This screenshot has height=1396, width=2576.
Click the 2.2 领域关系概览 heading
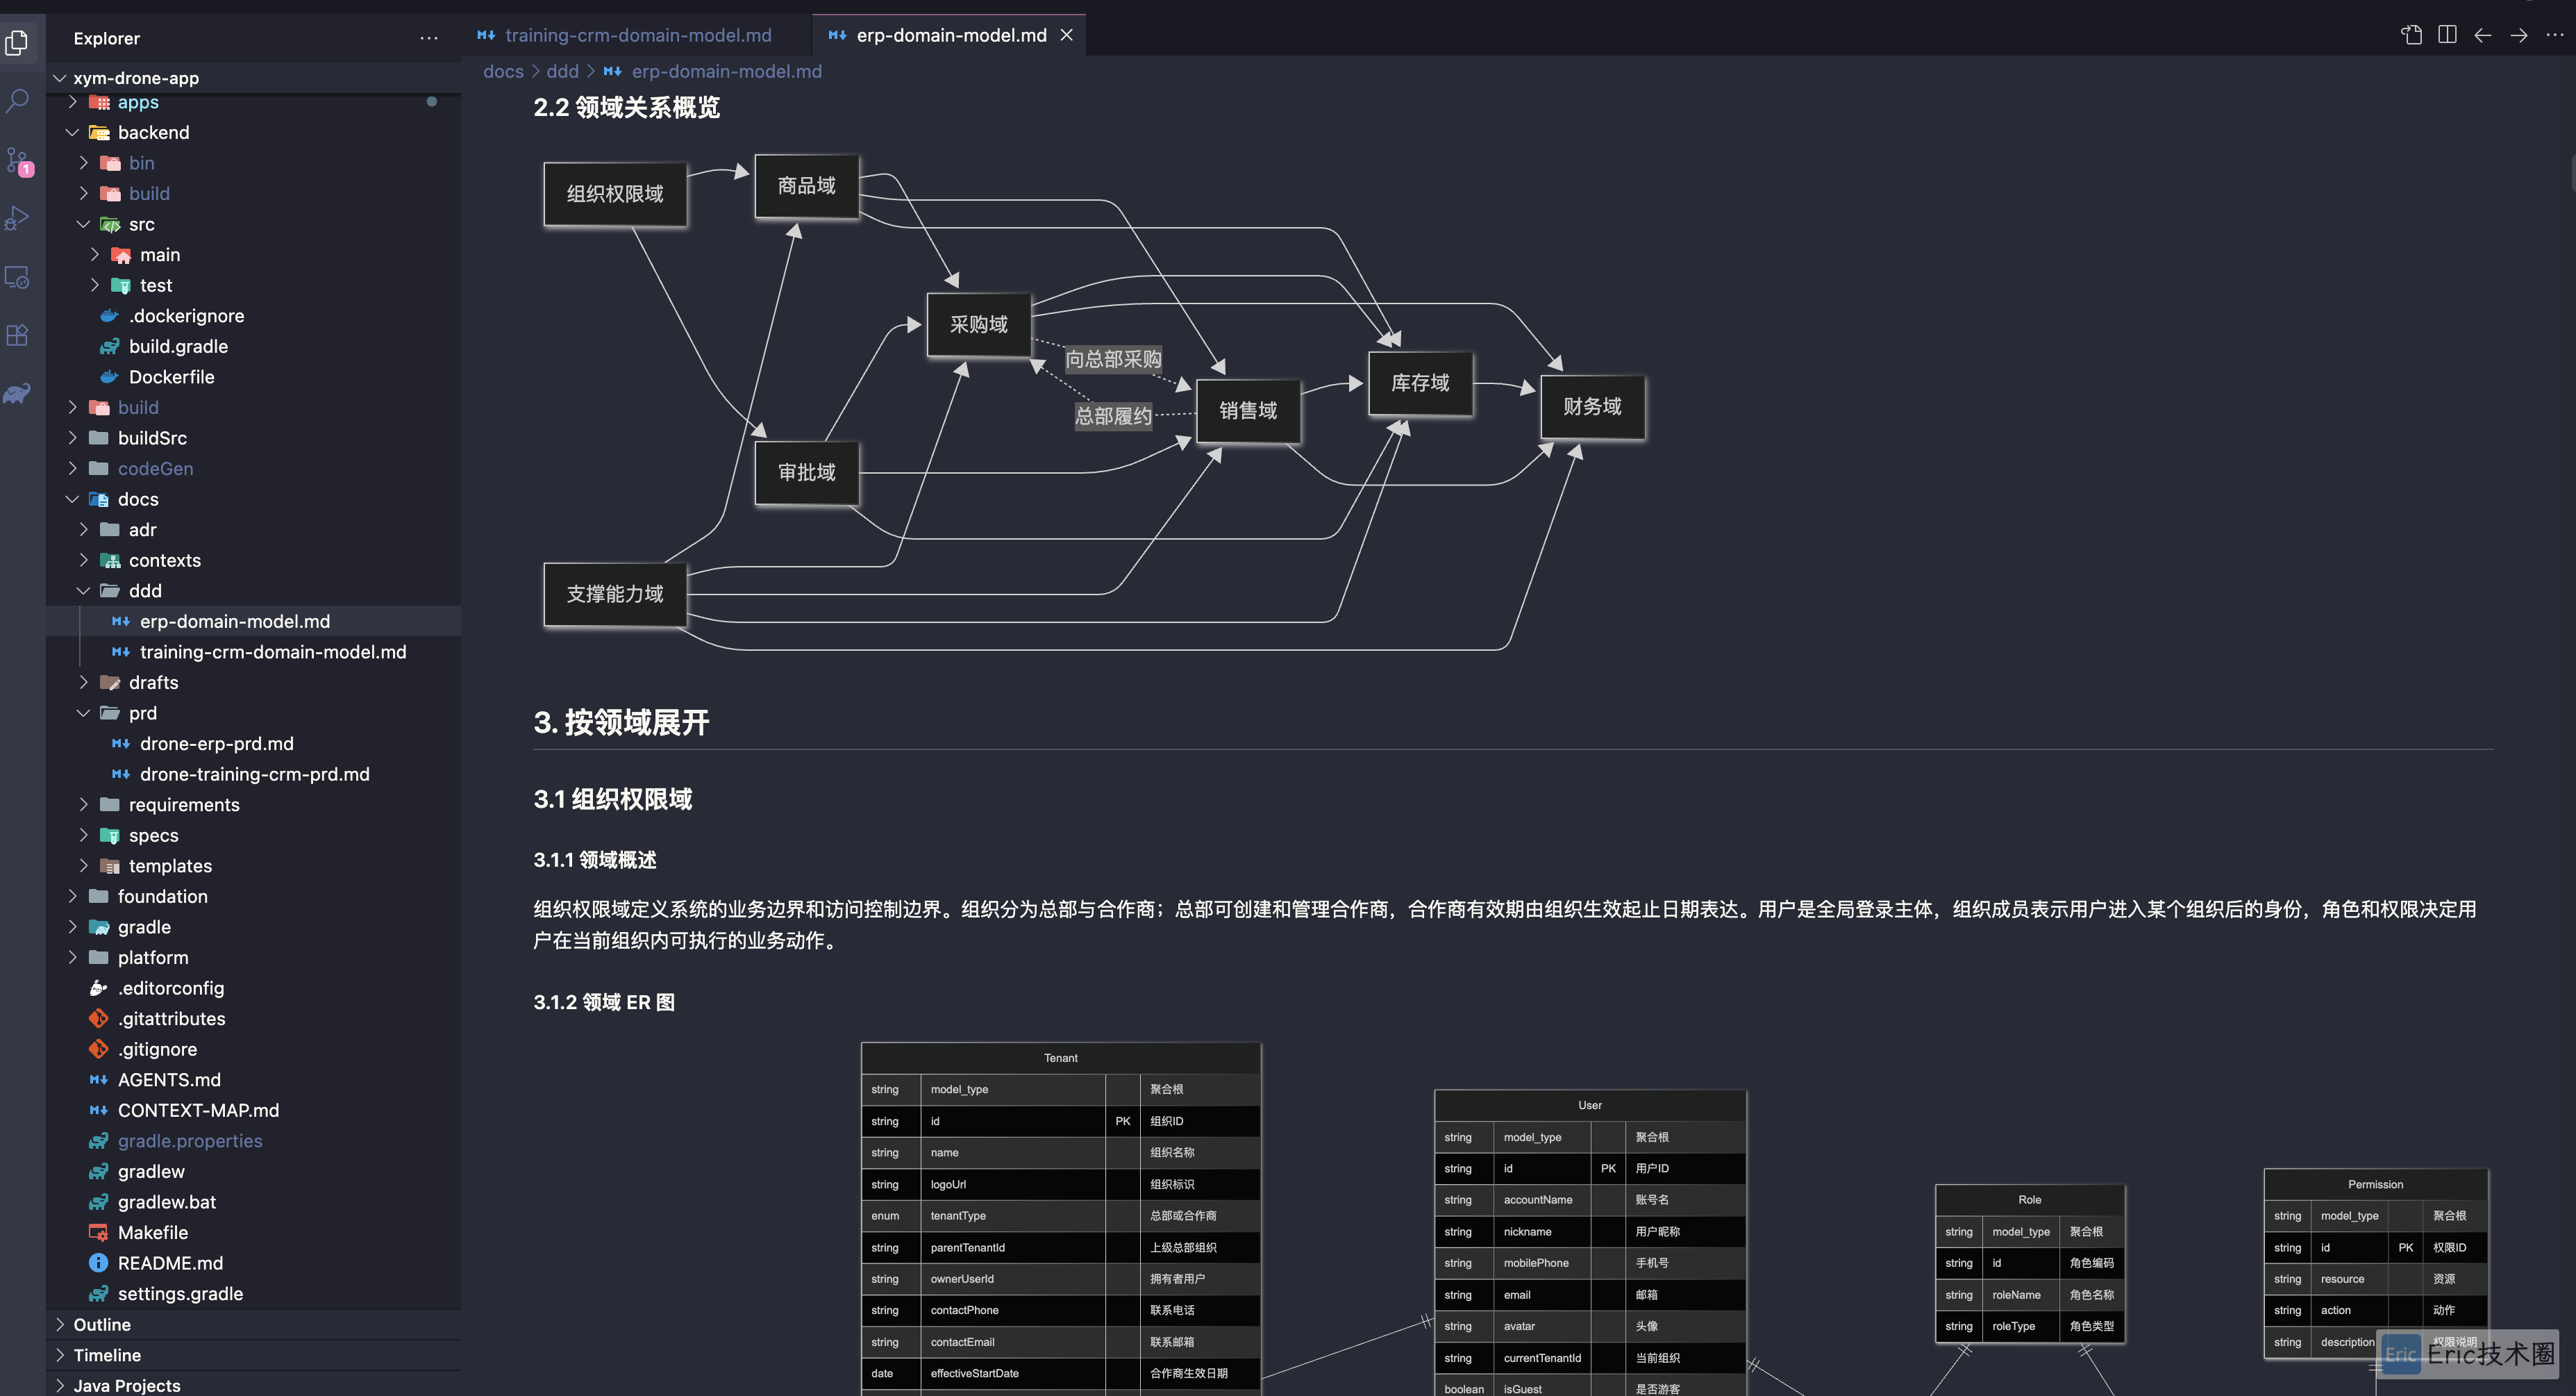[627, 108]
